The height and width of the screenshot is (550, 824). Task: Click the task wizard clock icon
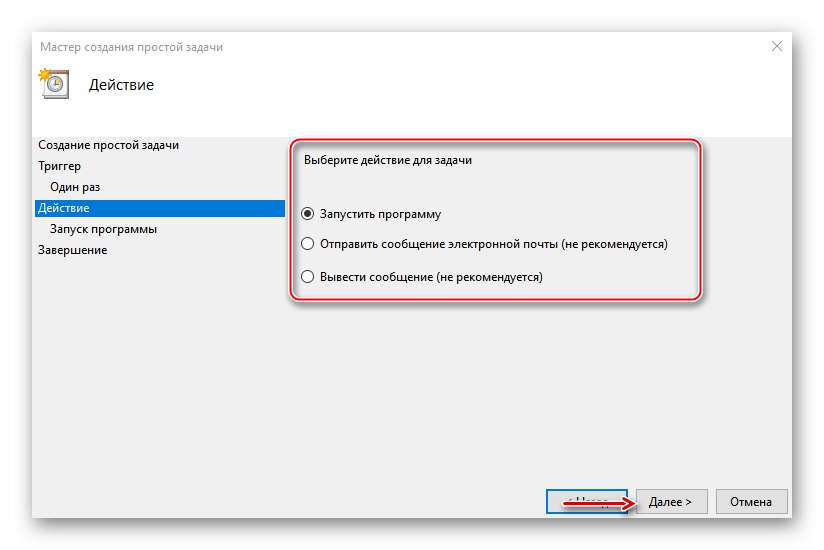click(x=52, y=83)
